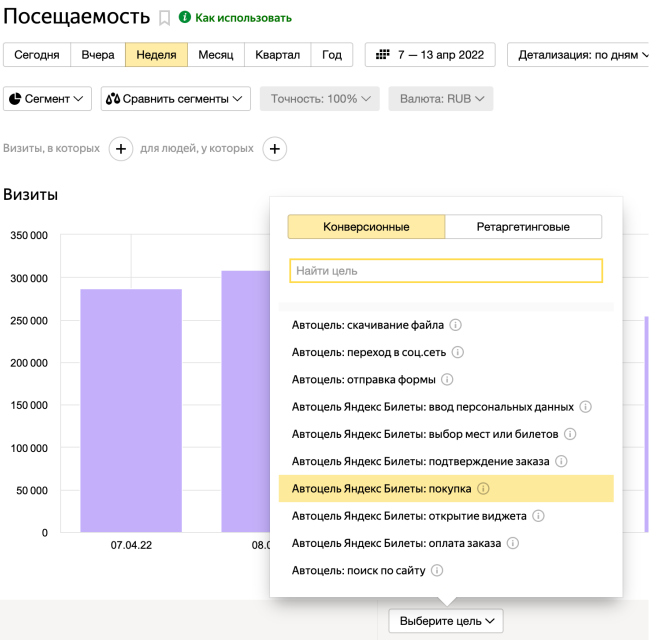Click the bookmark icon next to Посещаемость

coord(165,18)
